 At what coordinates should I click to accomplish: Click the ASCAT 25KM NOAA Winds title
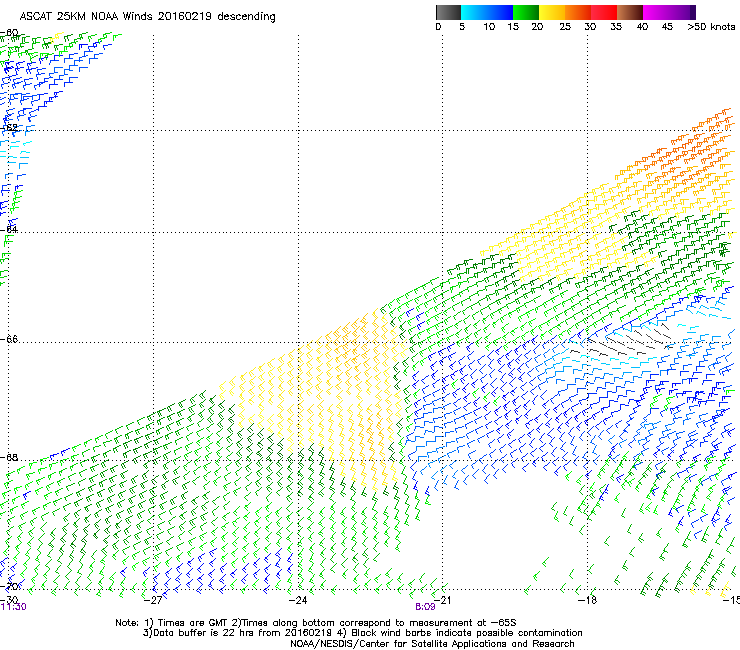[x=147, y=16]
